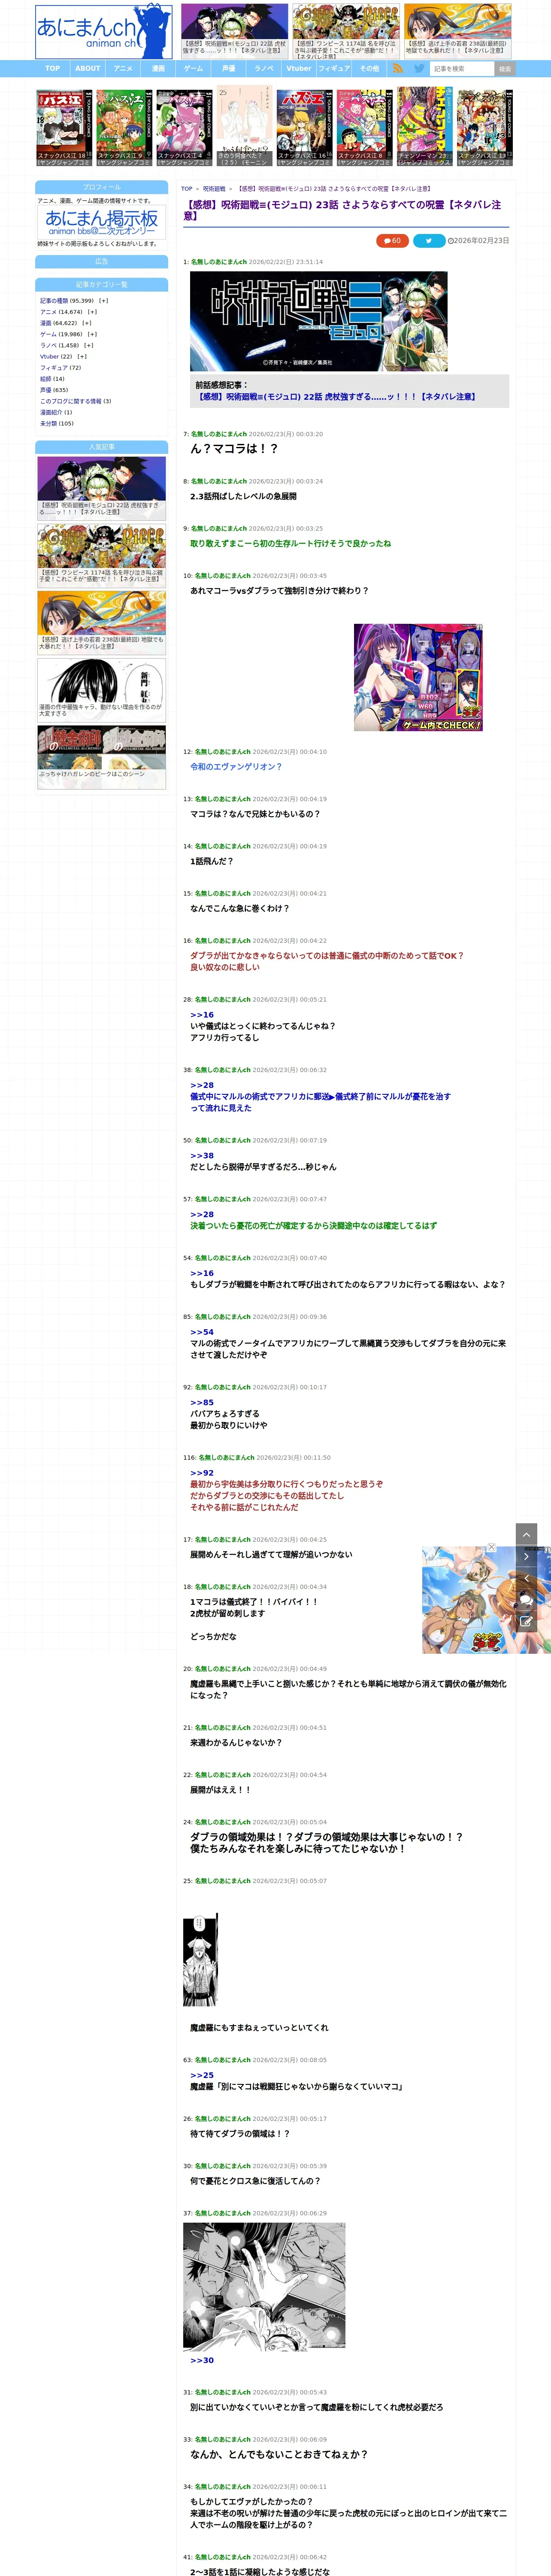Click reply anchor >>85 in comment 92
The height and width of the screenshot is (2576, 551).
point(202,1403)
